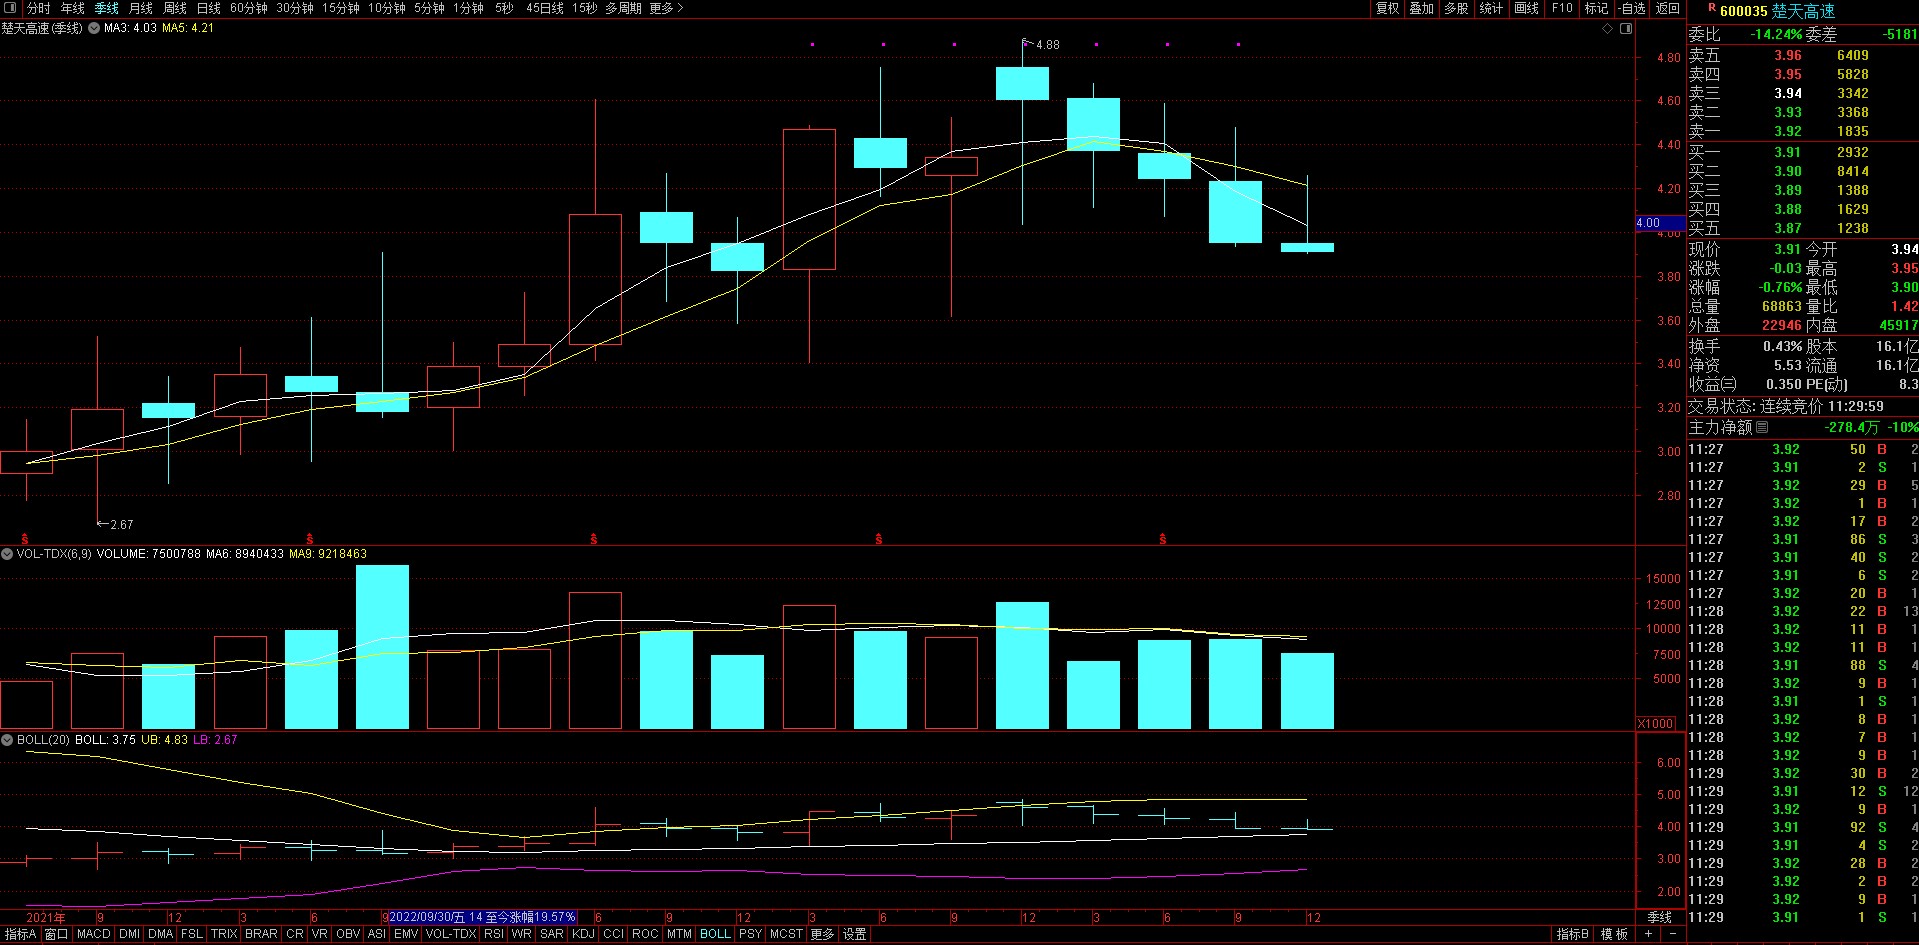Switch to the 日线 daily chart
Image resolution: width=1919 pixels, height=945 pixels.
coord(208,8)
